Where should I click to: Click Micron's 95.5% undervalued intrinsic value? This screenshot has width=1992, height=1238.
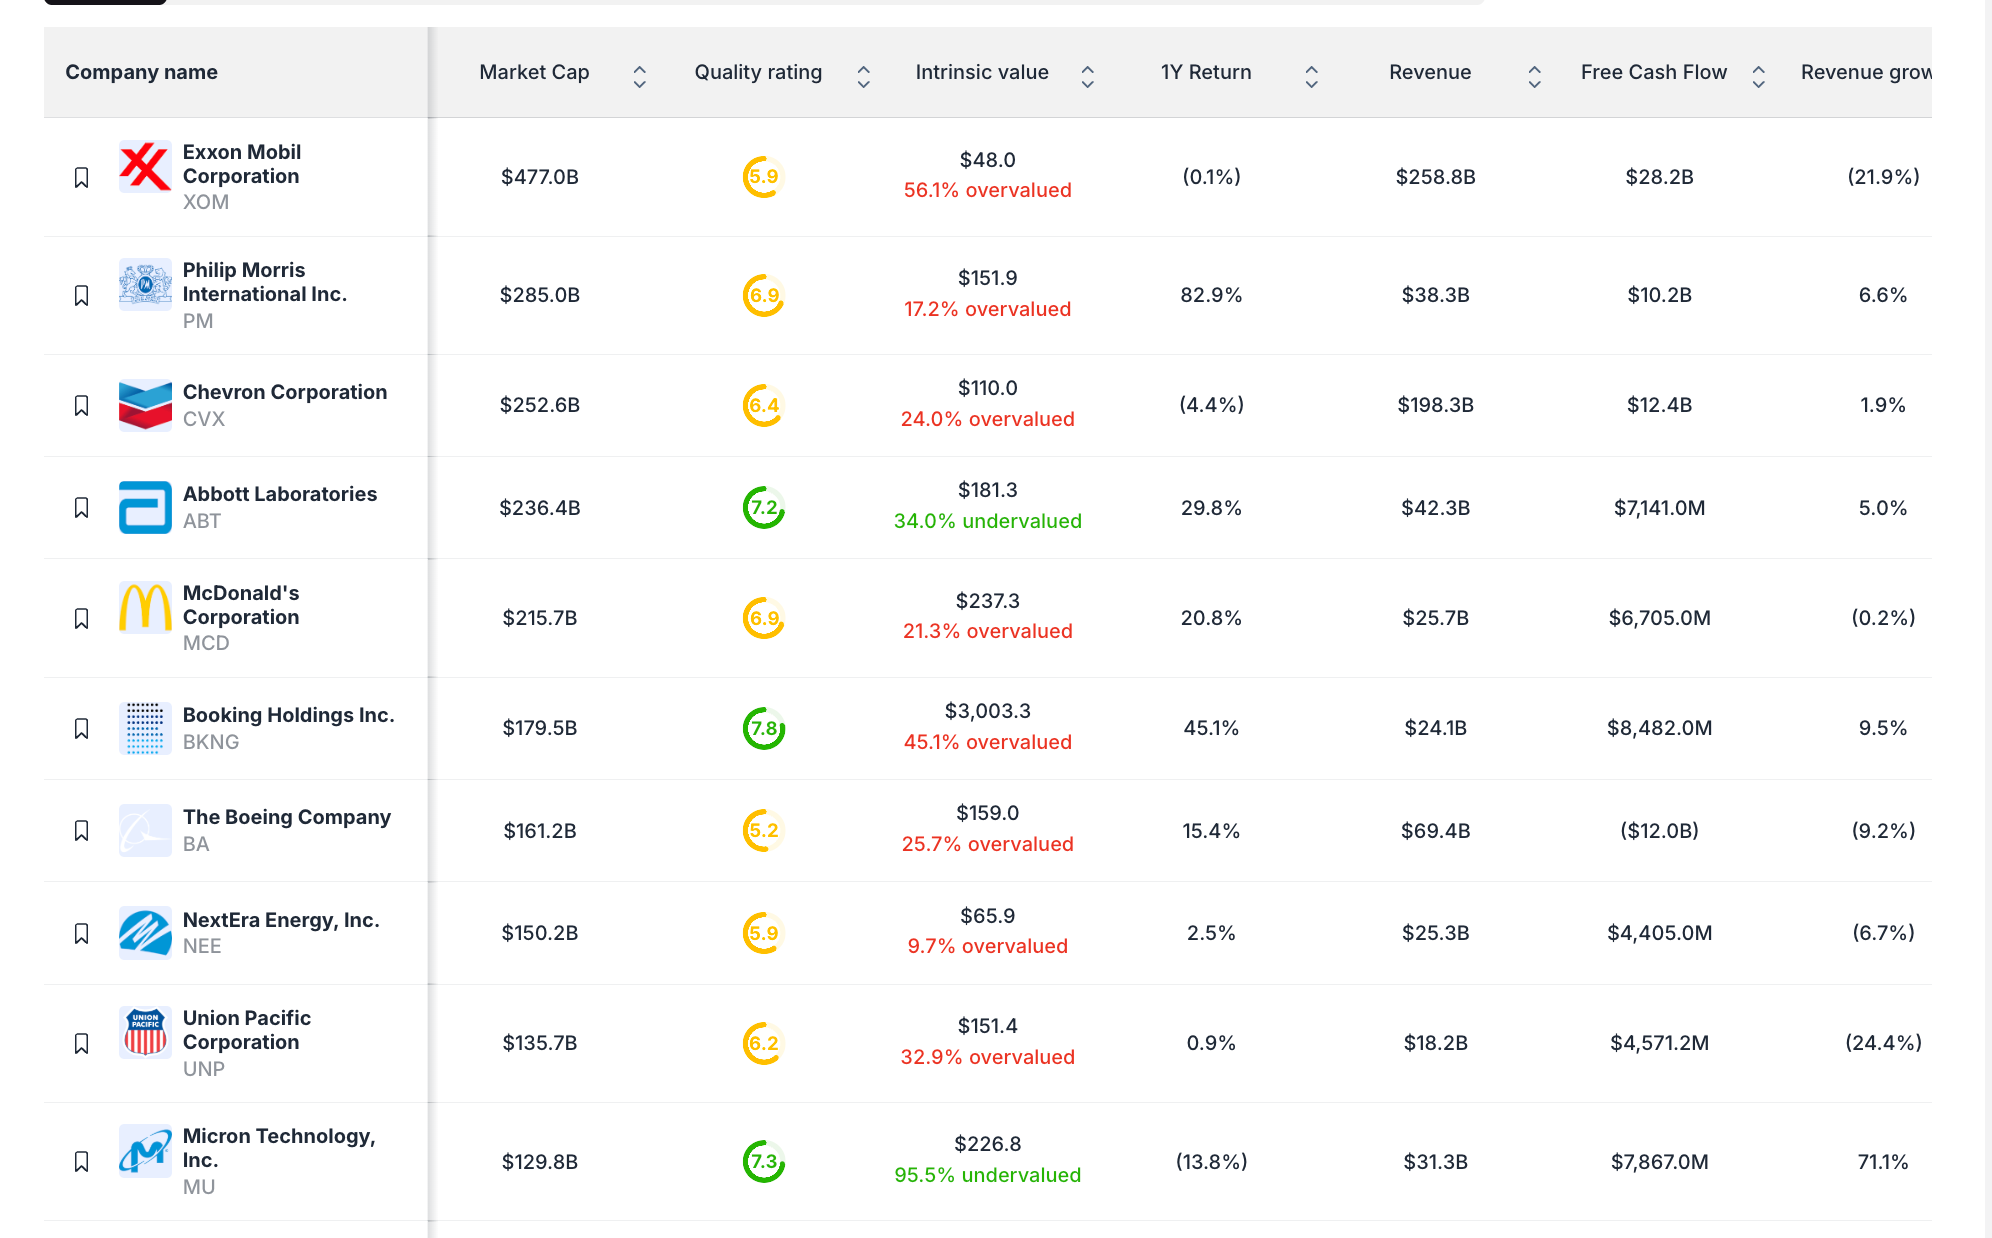pyautogui.click(x=987, y=1175)
